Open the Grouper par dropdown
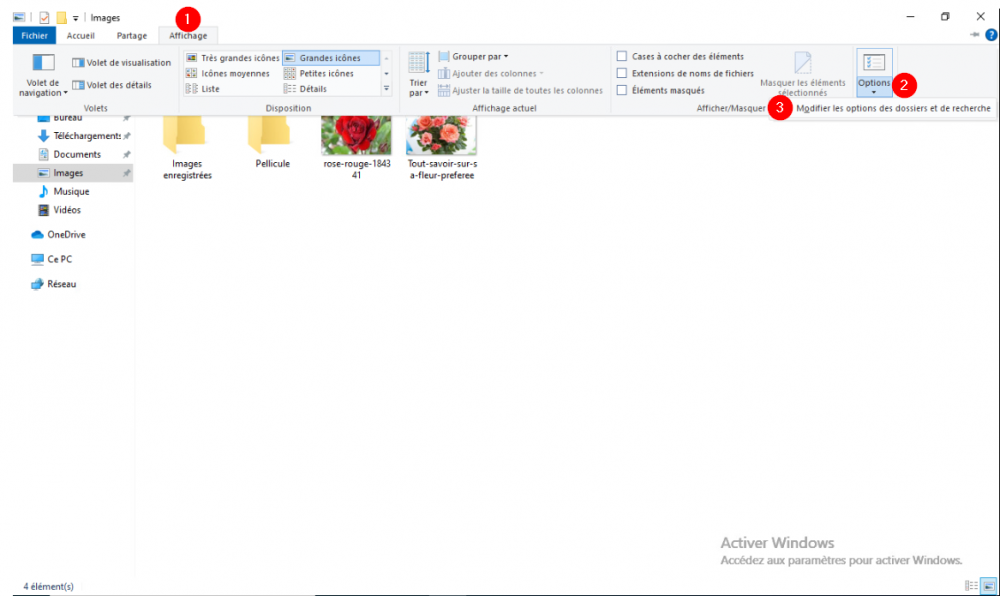This screenshot has height=596, width=1000. click(477, 57)
